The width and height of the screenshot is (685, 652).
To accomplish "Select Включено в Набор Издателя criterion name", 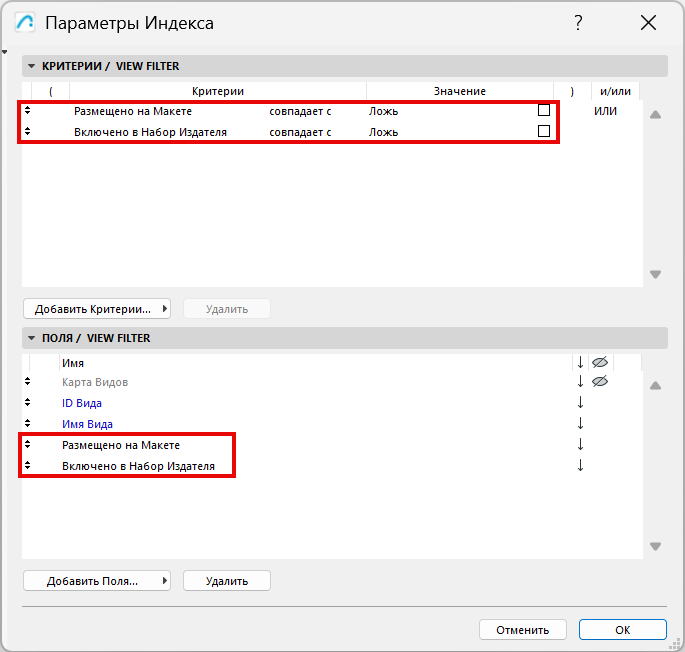I will (150, 132).
